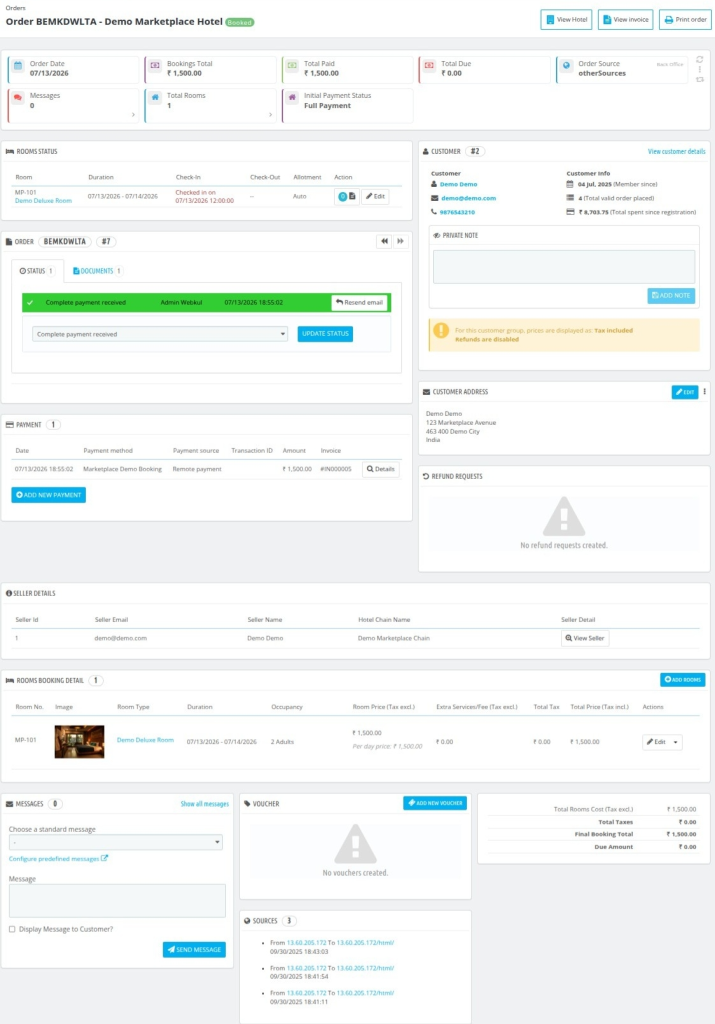Click the Demo Deluxe Room thumbnail image
This screenshot has width=715, height=1024.
[x=79, y=742]
